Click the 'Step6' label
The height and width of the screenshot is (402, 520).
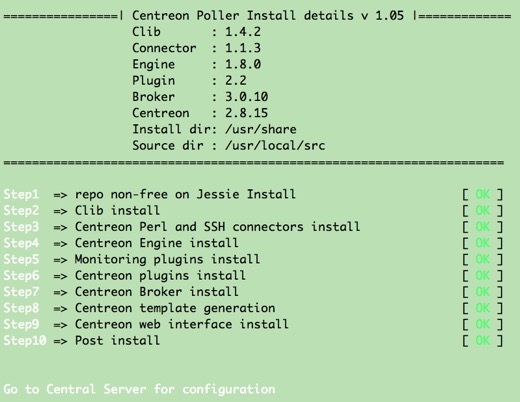(21, 276)
